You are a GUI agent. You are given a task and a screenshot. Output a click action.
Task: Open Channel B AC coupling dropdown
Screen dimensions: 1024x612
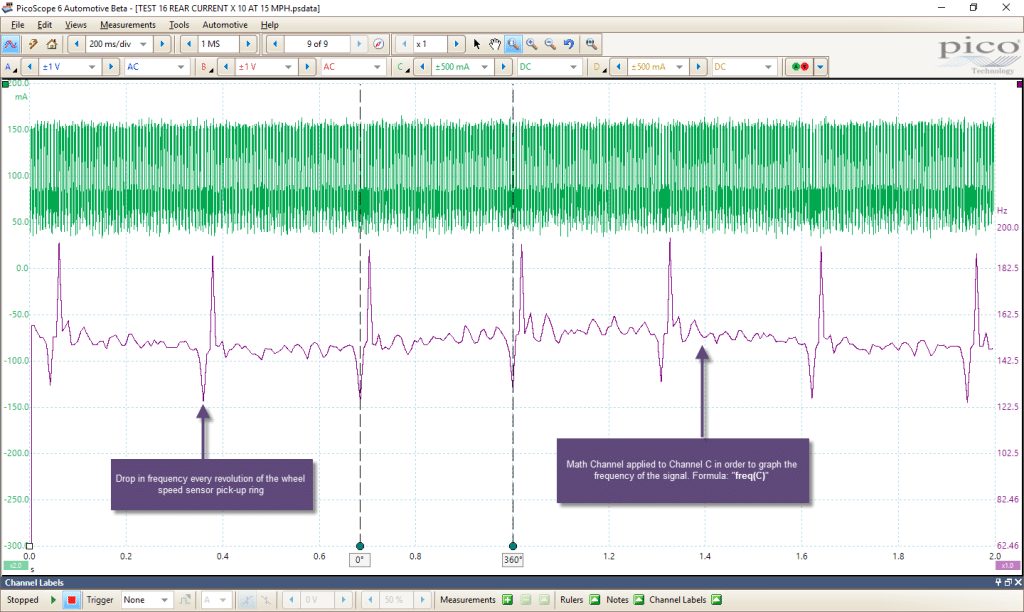[377, 67]
